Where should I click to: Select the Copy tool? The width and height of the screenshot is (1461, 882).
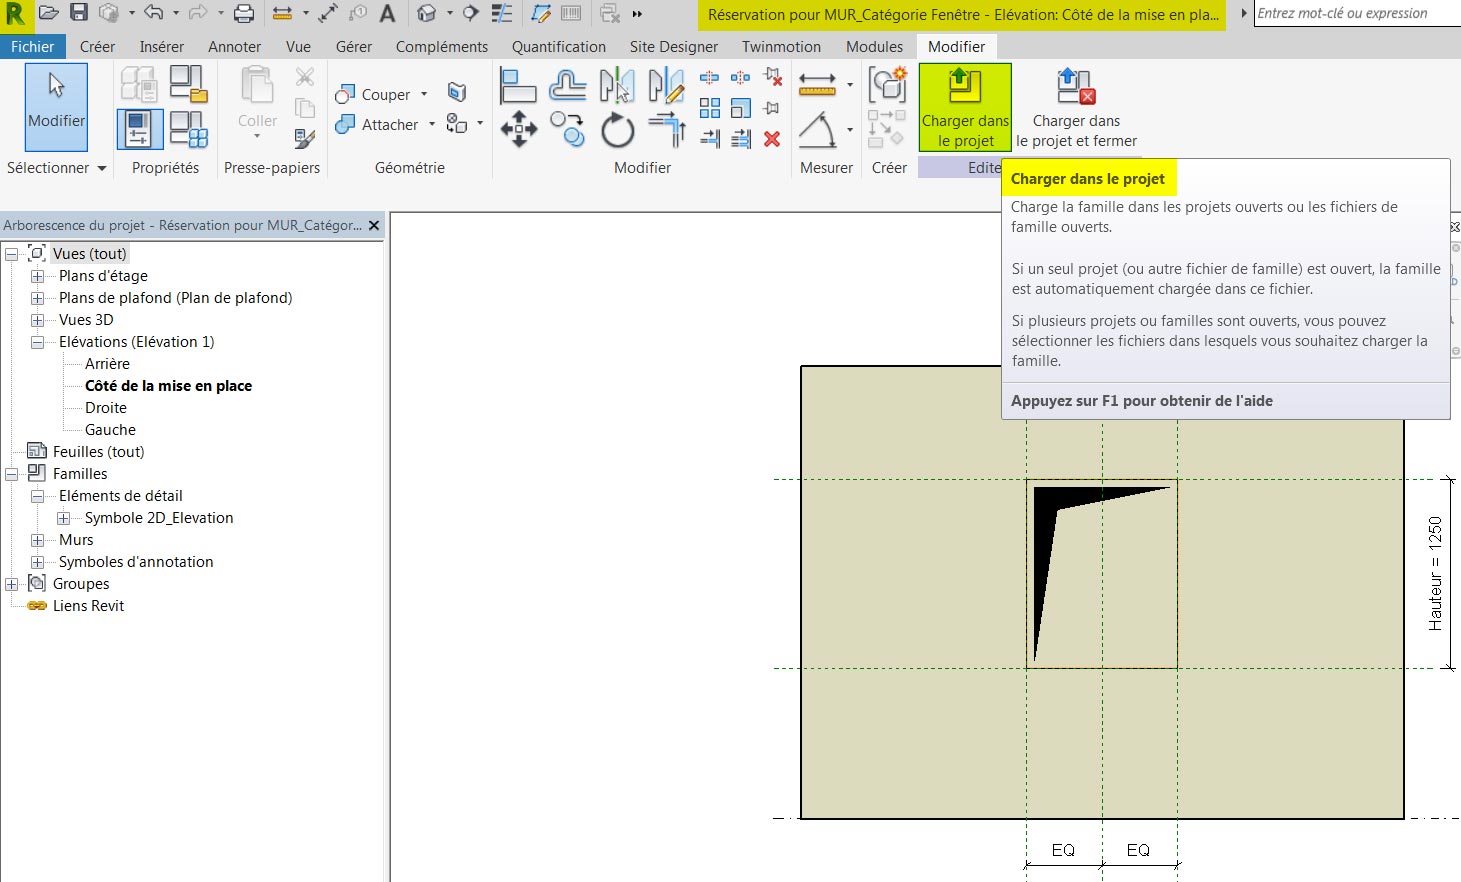[568, 130]
